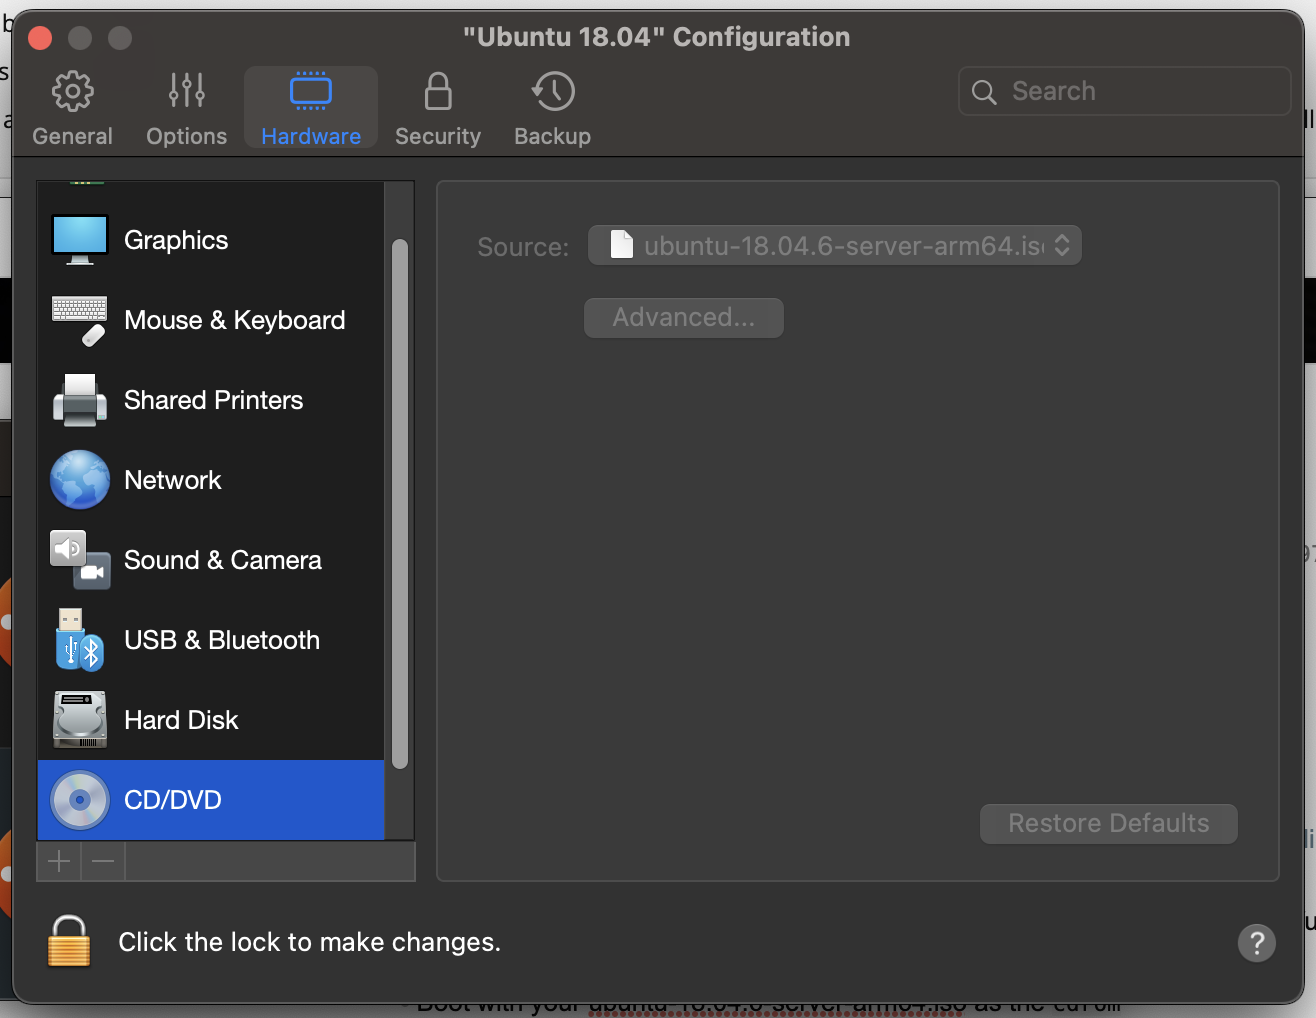The height and width of the screenshot is (1018, 1316).
Task: Click the Hardware chip icon
Action: (311, 91)
